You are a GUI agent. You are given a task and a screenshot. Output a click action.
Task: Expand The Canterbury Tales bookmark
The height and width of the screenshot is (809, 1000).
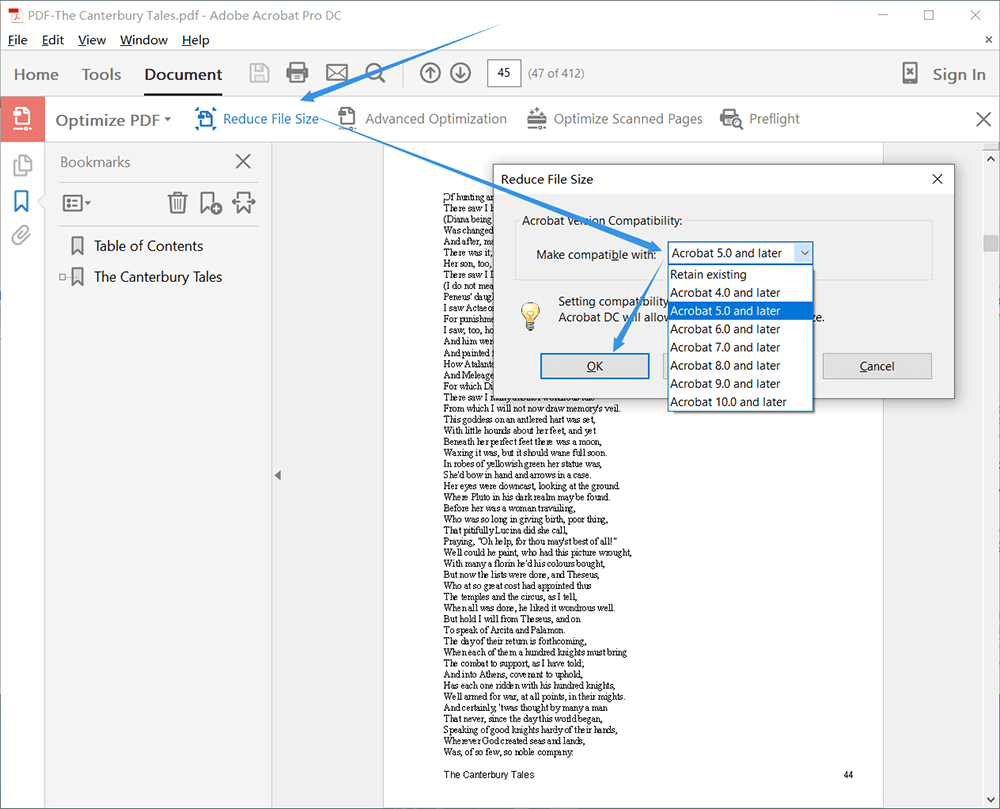tap(62, 277)
